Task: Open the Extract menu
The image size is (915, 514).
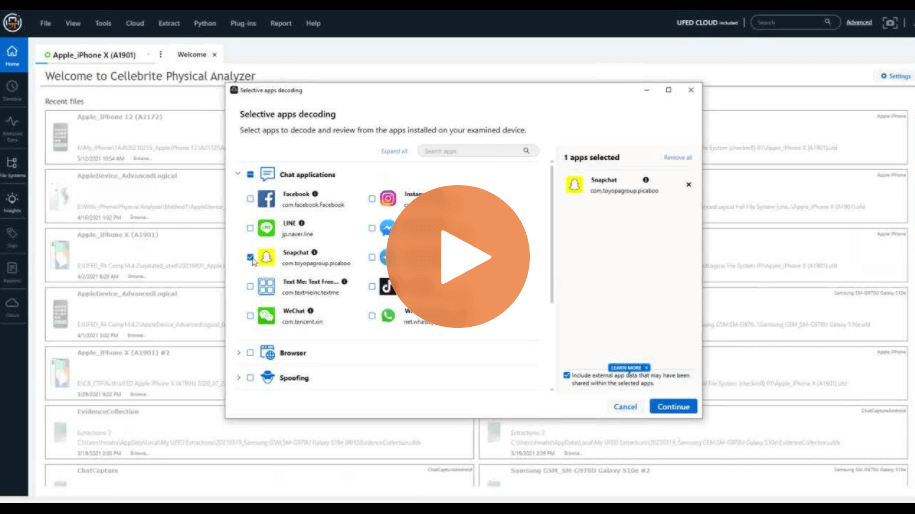Action: pos(169,23)
